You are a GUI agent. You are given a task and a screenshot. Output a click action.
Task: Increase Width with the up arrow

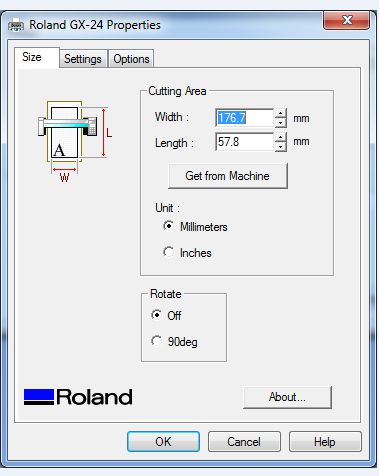281,113
